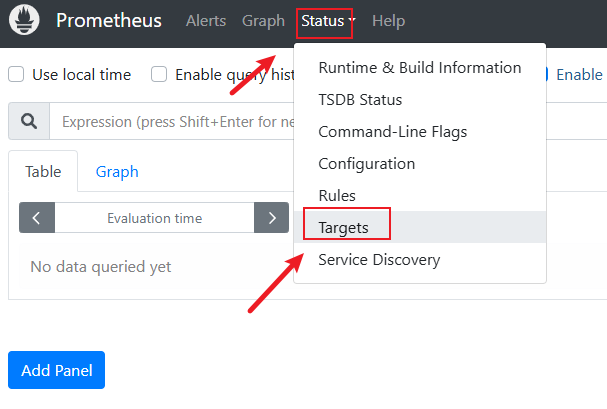Switch to the Graph panel tab
This screenshot has width=607, height=409.
(117, 171)
